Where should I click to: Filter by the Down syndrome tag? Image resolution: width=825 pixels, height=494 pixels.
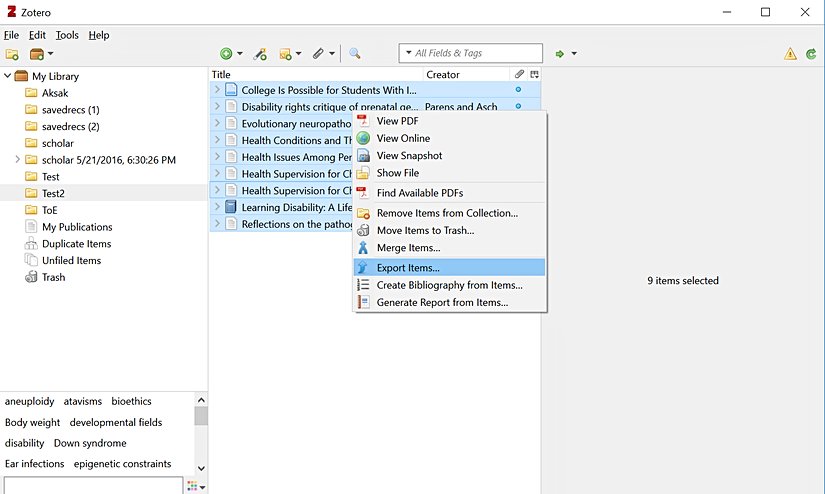[90, 443]
